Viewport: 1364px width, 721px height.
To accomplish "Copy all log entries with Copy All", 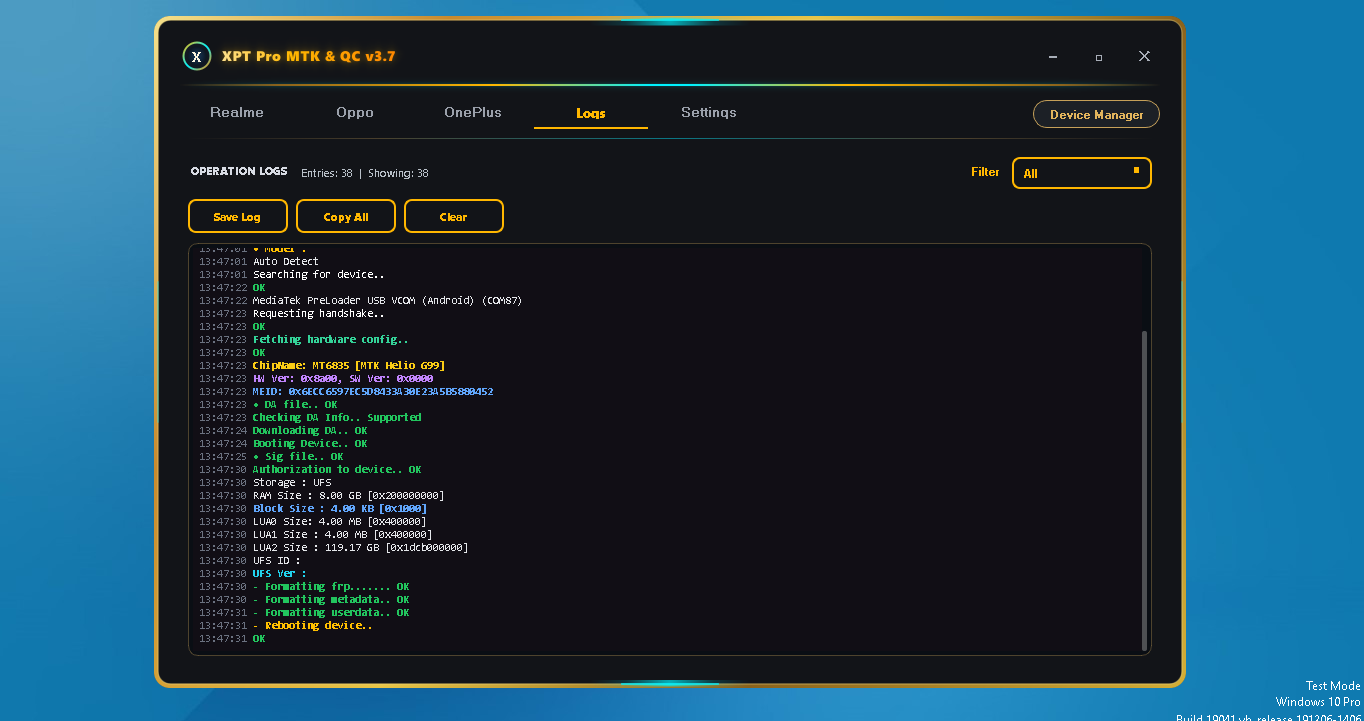I will [346, 217].
